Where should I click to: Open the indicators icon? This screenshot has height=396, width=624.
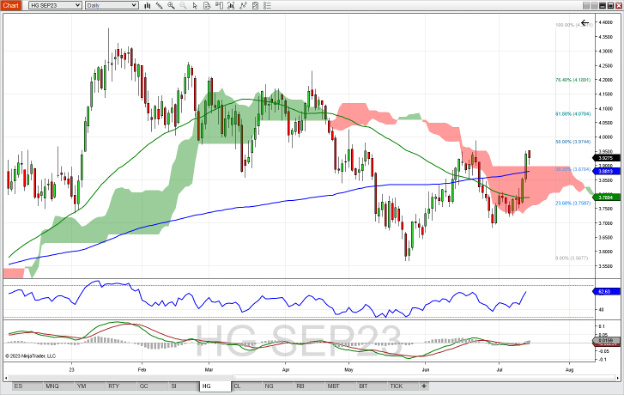coord(231,6)
